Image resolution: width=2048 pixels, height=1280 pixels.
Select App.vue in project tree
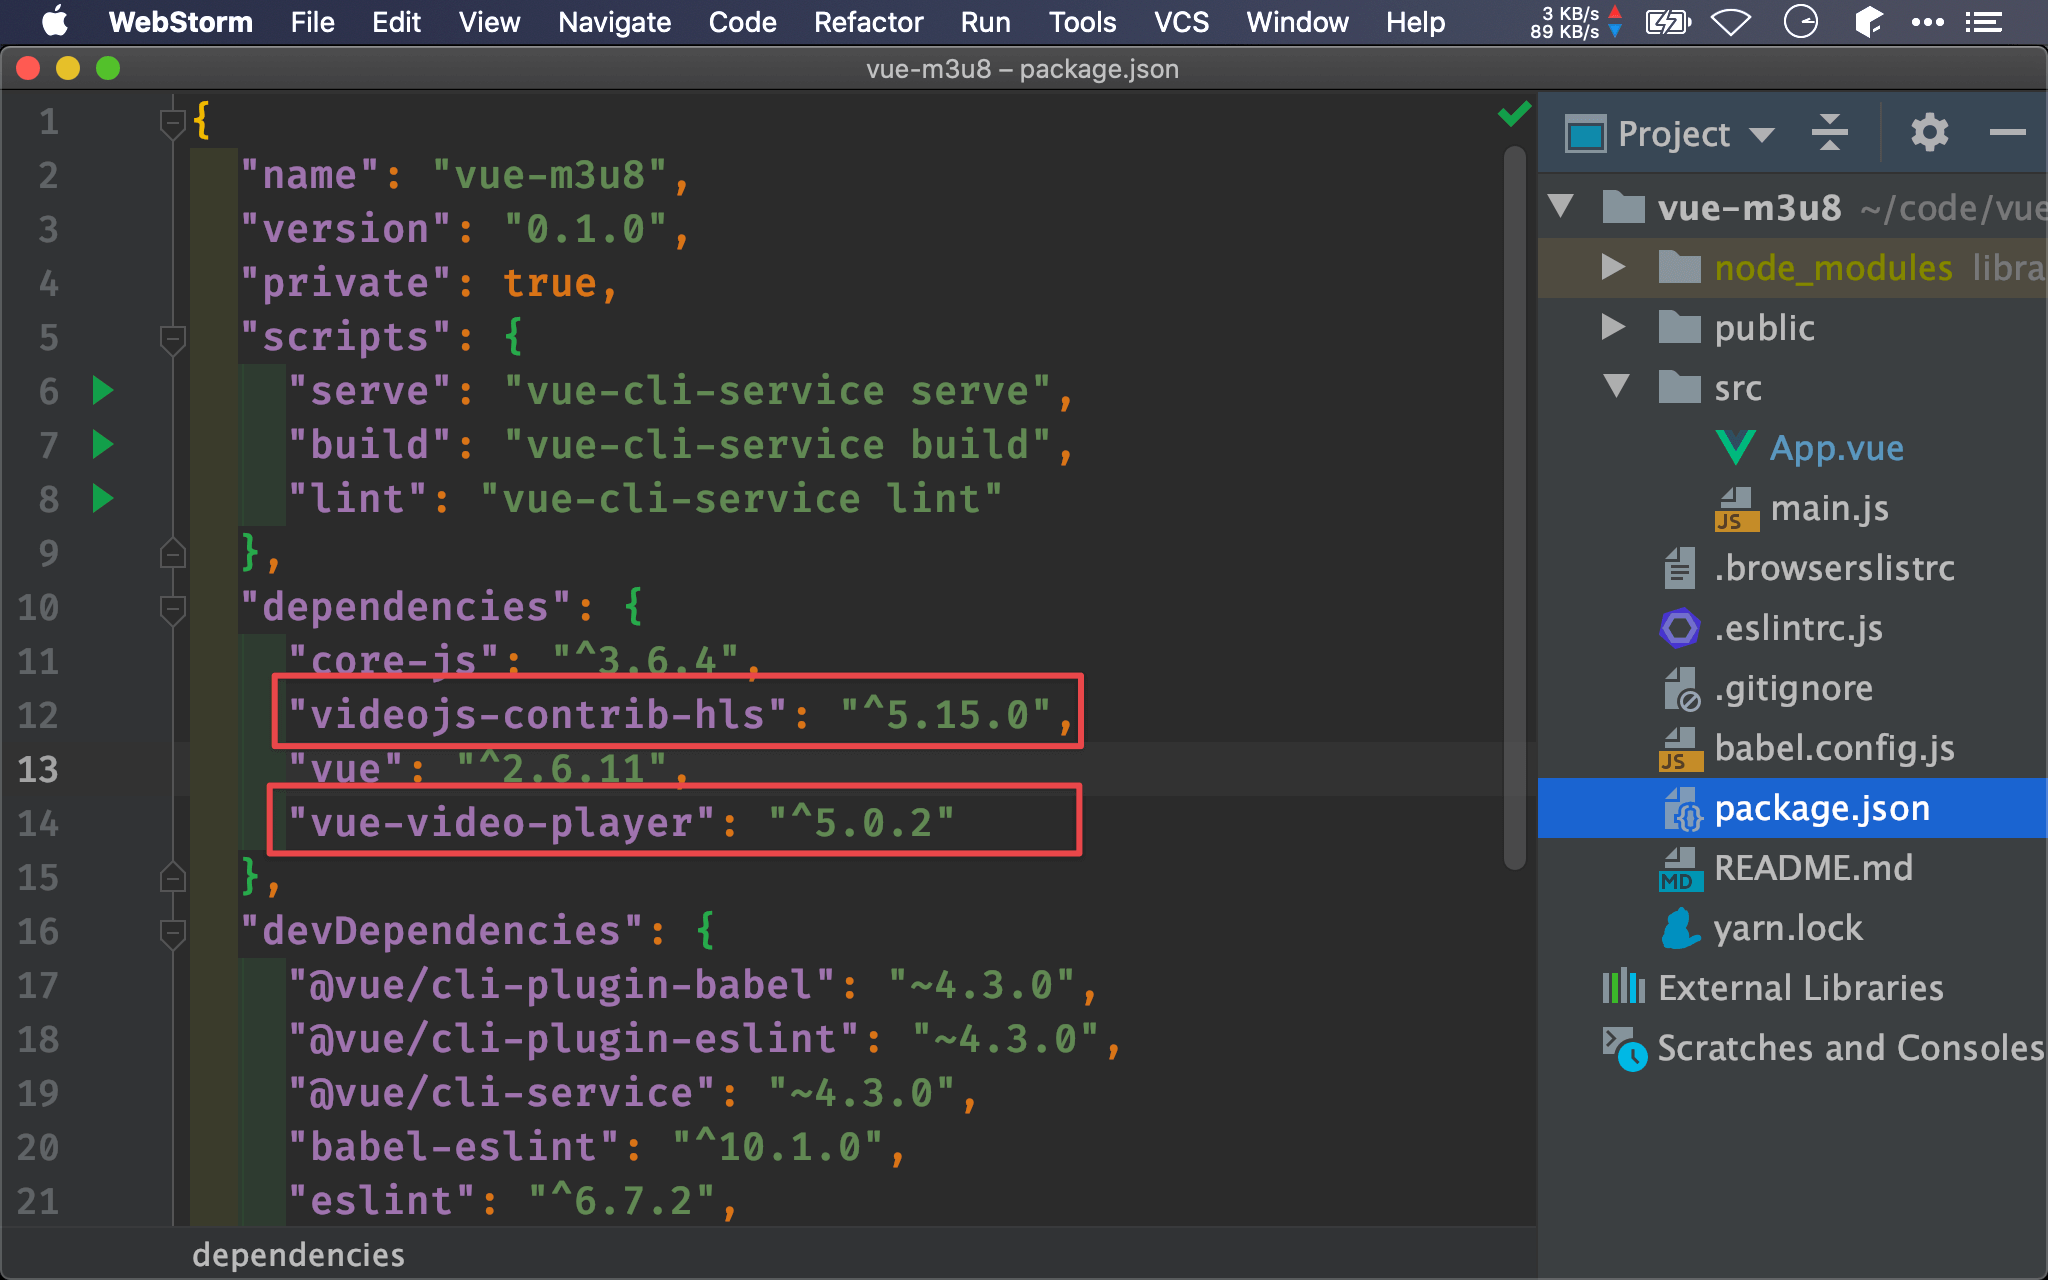click(x=1836, y=448)
